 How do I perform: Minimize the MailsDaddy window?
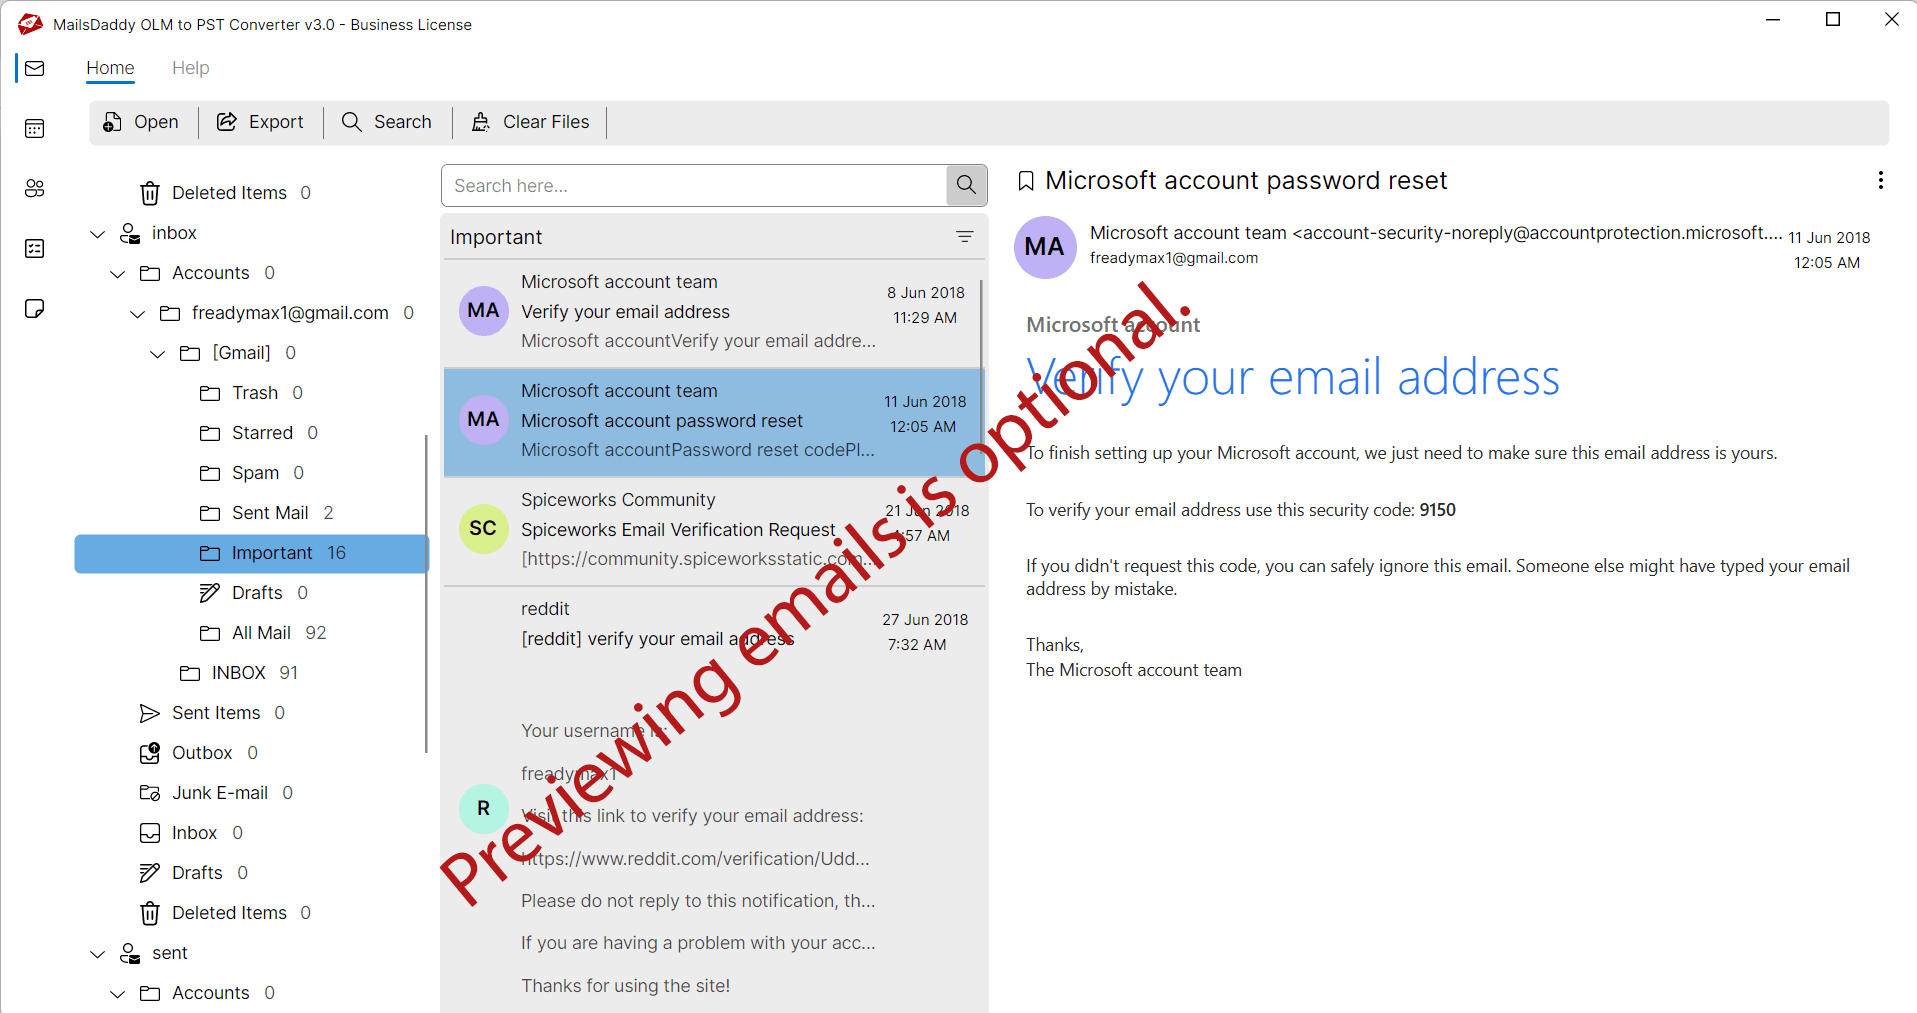1774,20
